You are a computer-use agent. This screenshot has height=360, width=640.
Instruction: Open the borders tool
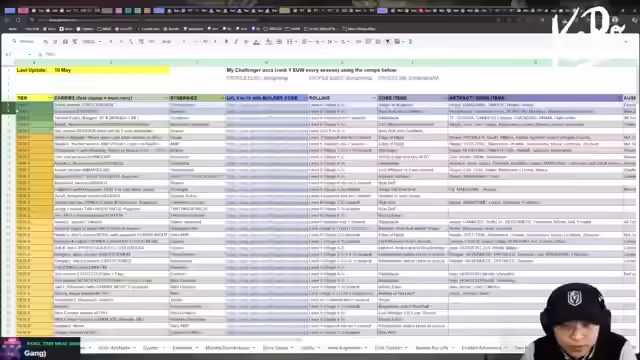(x=280, y=42)
